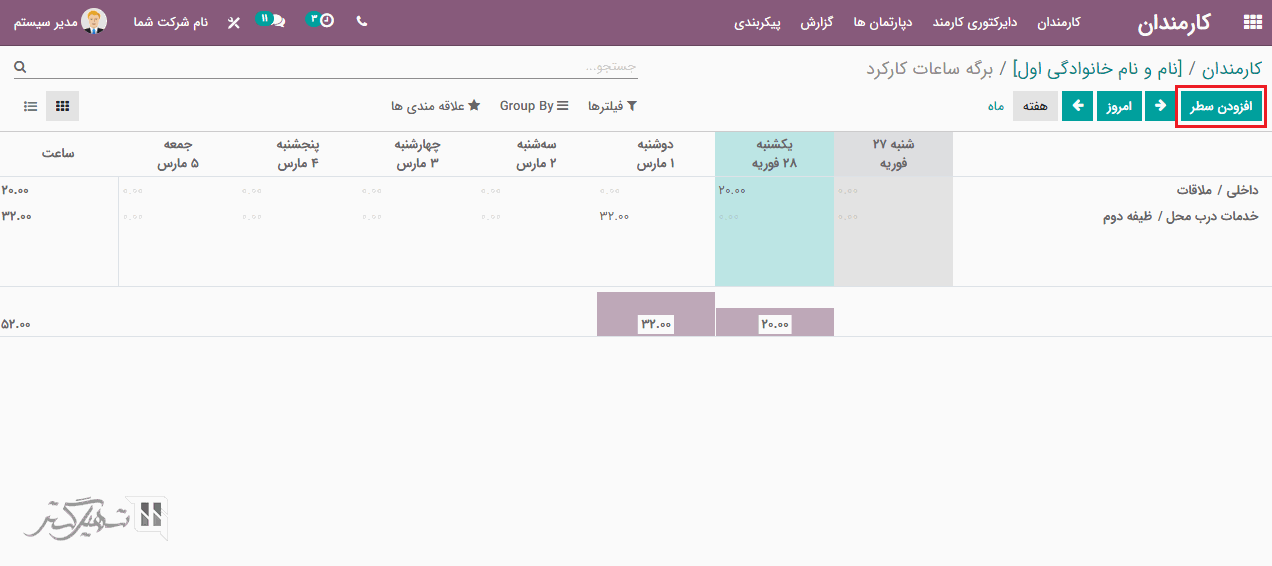Select the ماه (month) range
The height and width of the screenshot is (566, 1272).
tap(996, 106)
